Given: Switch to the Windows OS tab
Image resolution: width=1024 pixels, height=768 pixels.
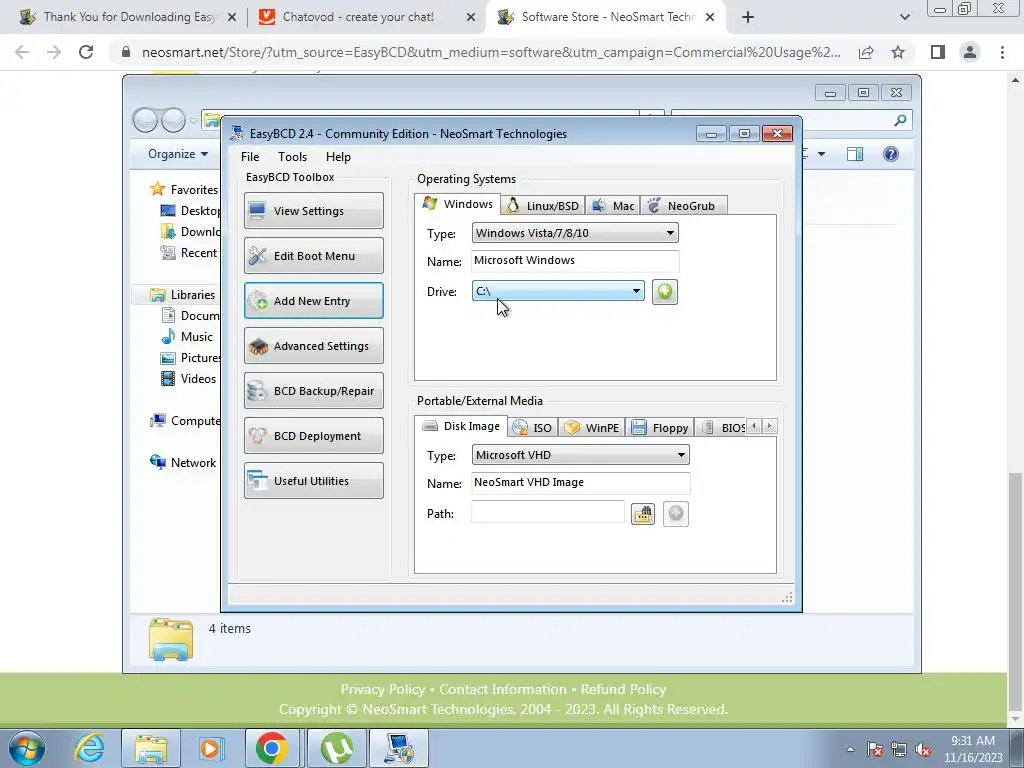Looking at the screenshot, I should (457, 204).
